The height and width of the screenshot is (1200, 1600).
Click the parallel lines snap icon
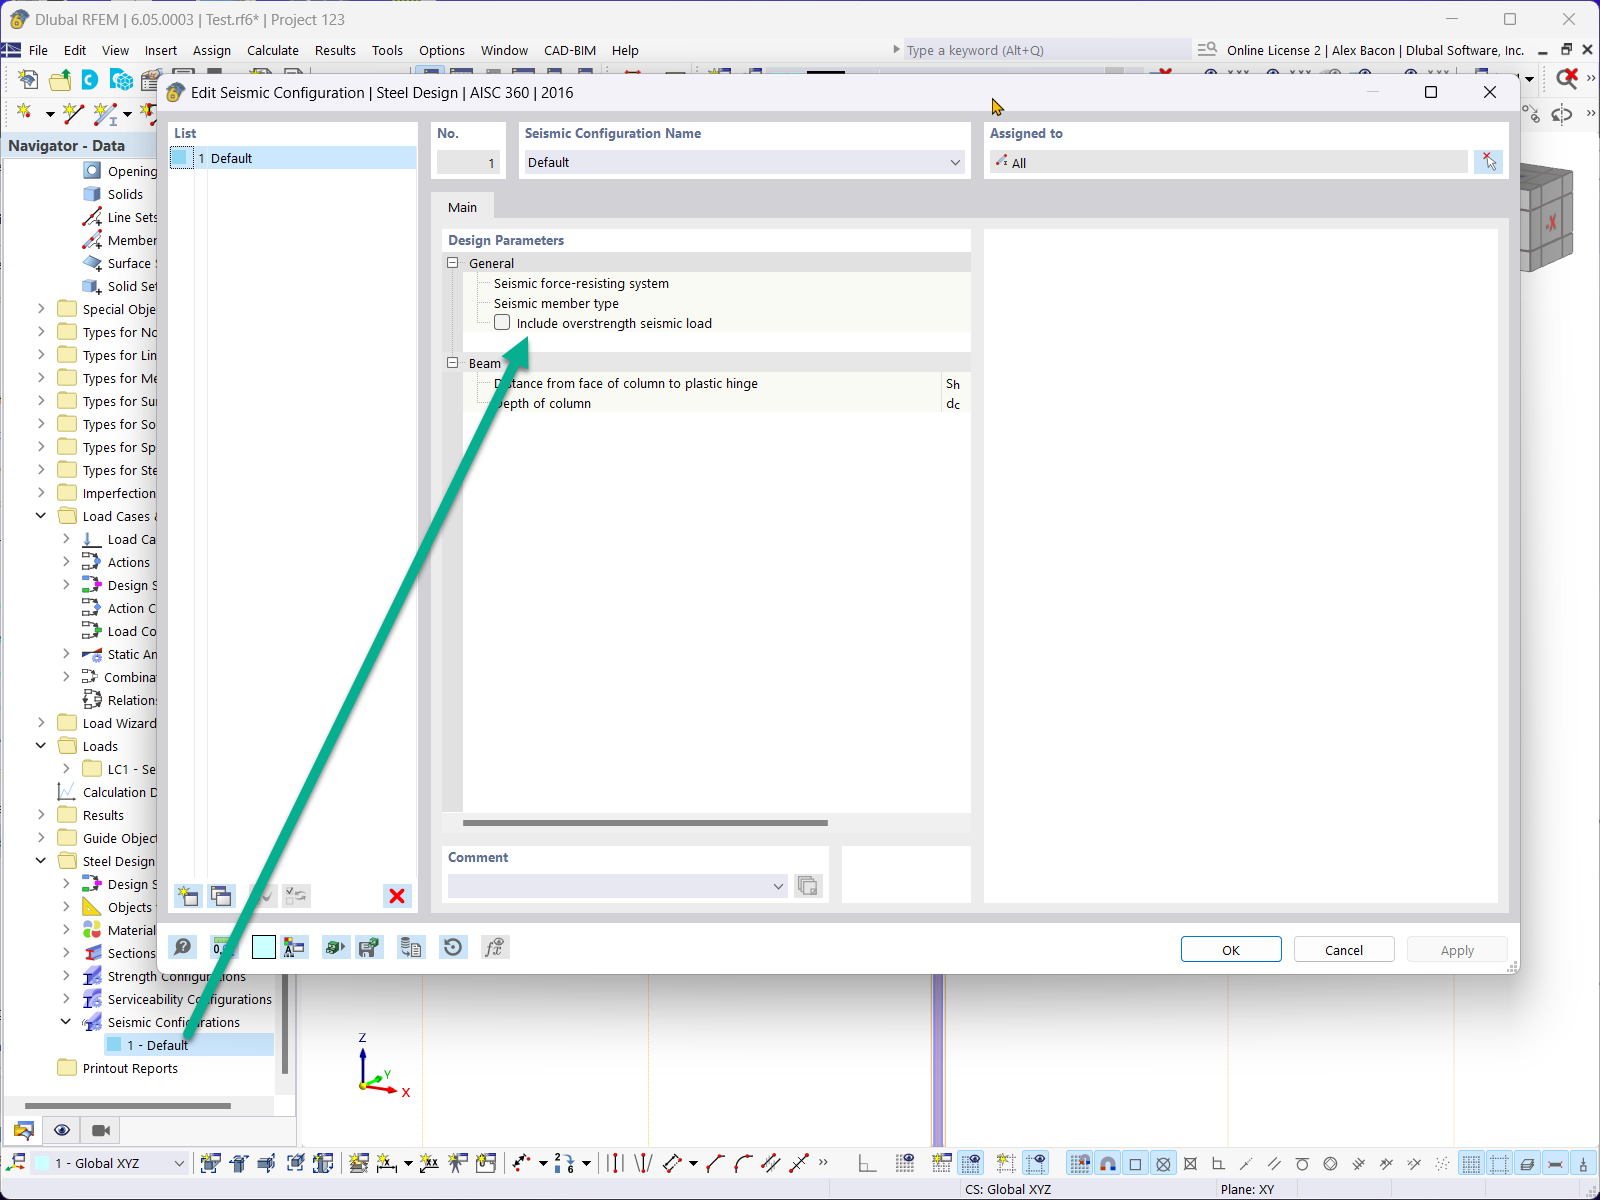pos(1274,1163)
